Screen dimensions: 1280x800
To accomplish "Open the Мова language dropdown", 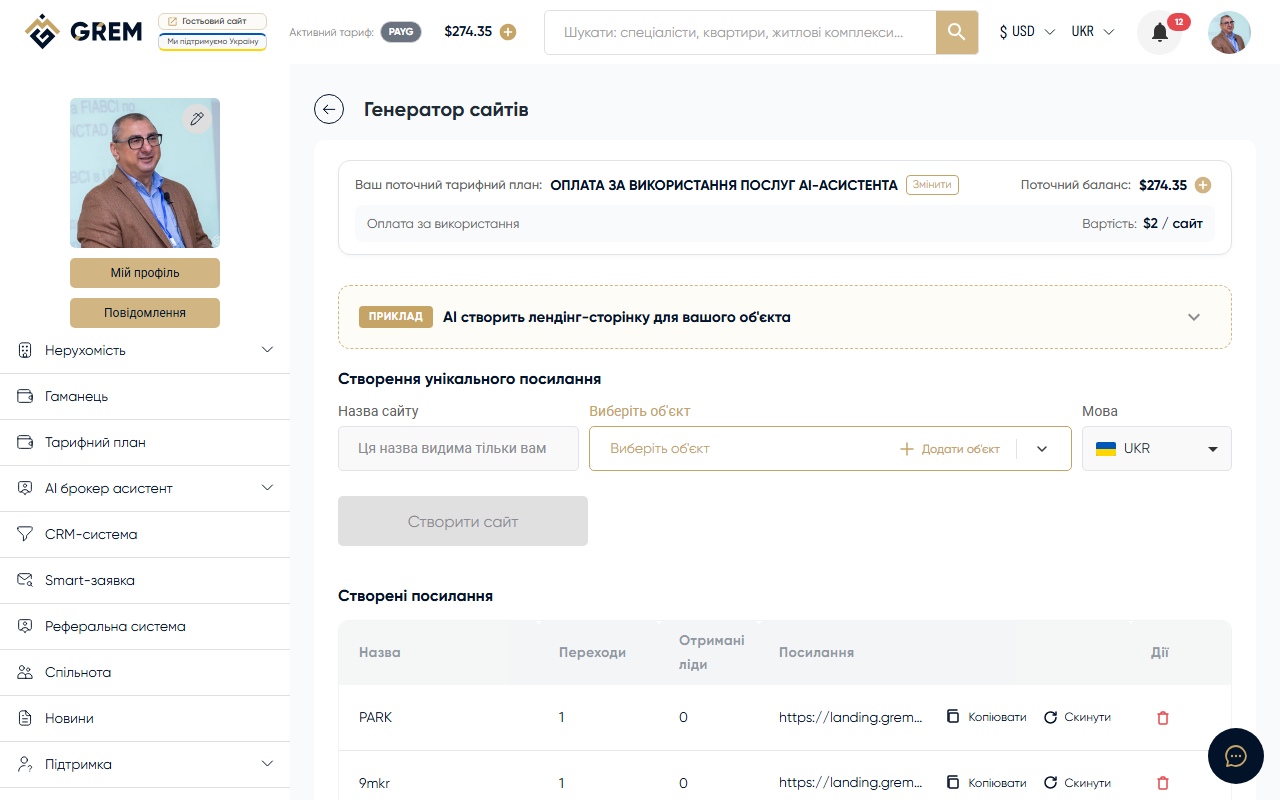I will click(1156, 448).
